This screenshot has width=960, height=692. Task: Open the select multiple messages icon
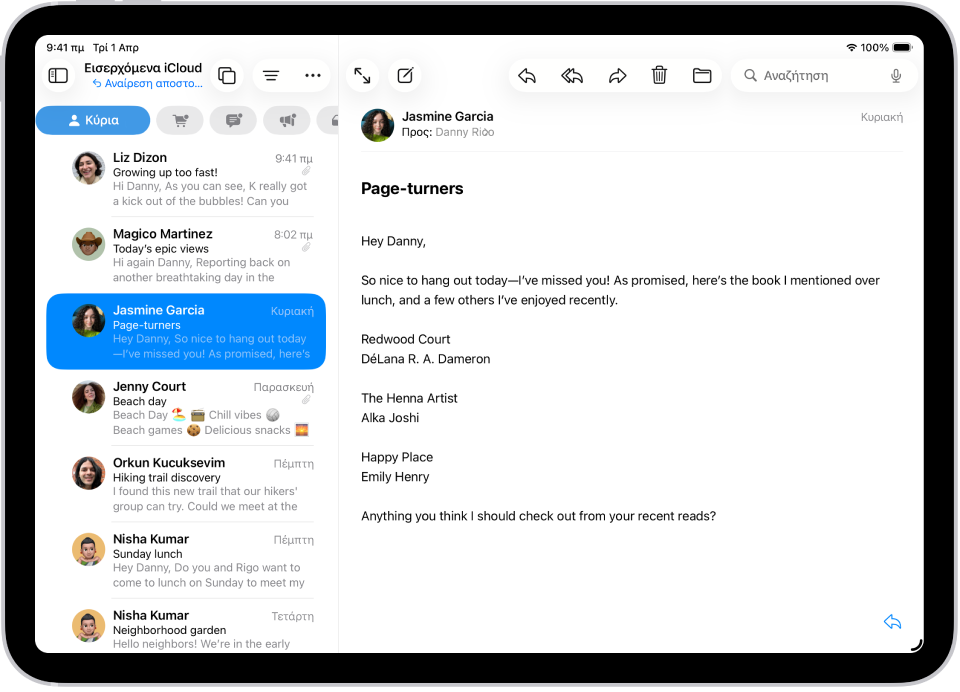point(227,76)
